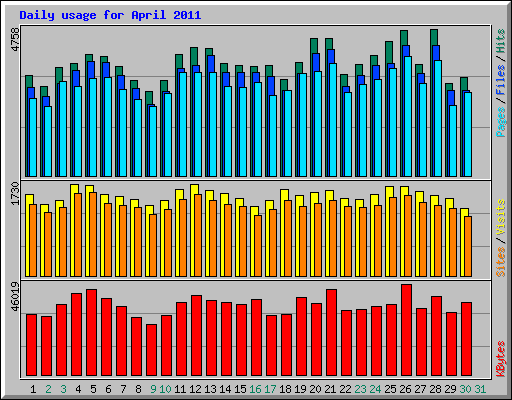Click day label 24 on x-axis
This screenshot has width=512, height=400.
click(375, 389)
